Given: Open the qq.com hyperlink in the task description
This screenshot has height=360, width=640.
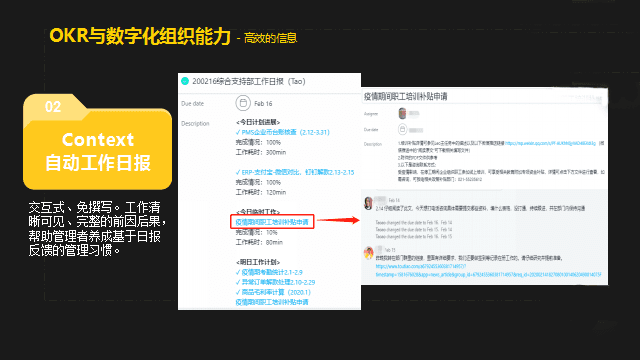Looking at the screenshot, I should (550, 144).
